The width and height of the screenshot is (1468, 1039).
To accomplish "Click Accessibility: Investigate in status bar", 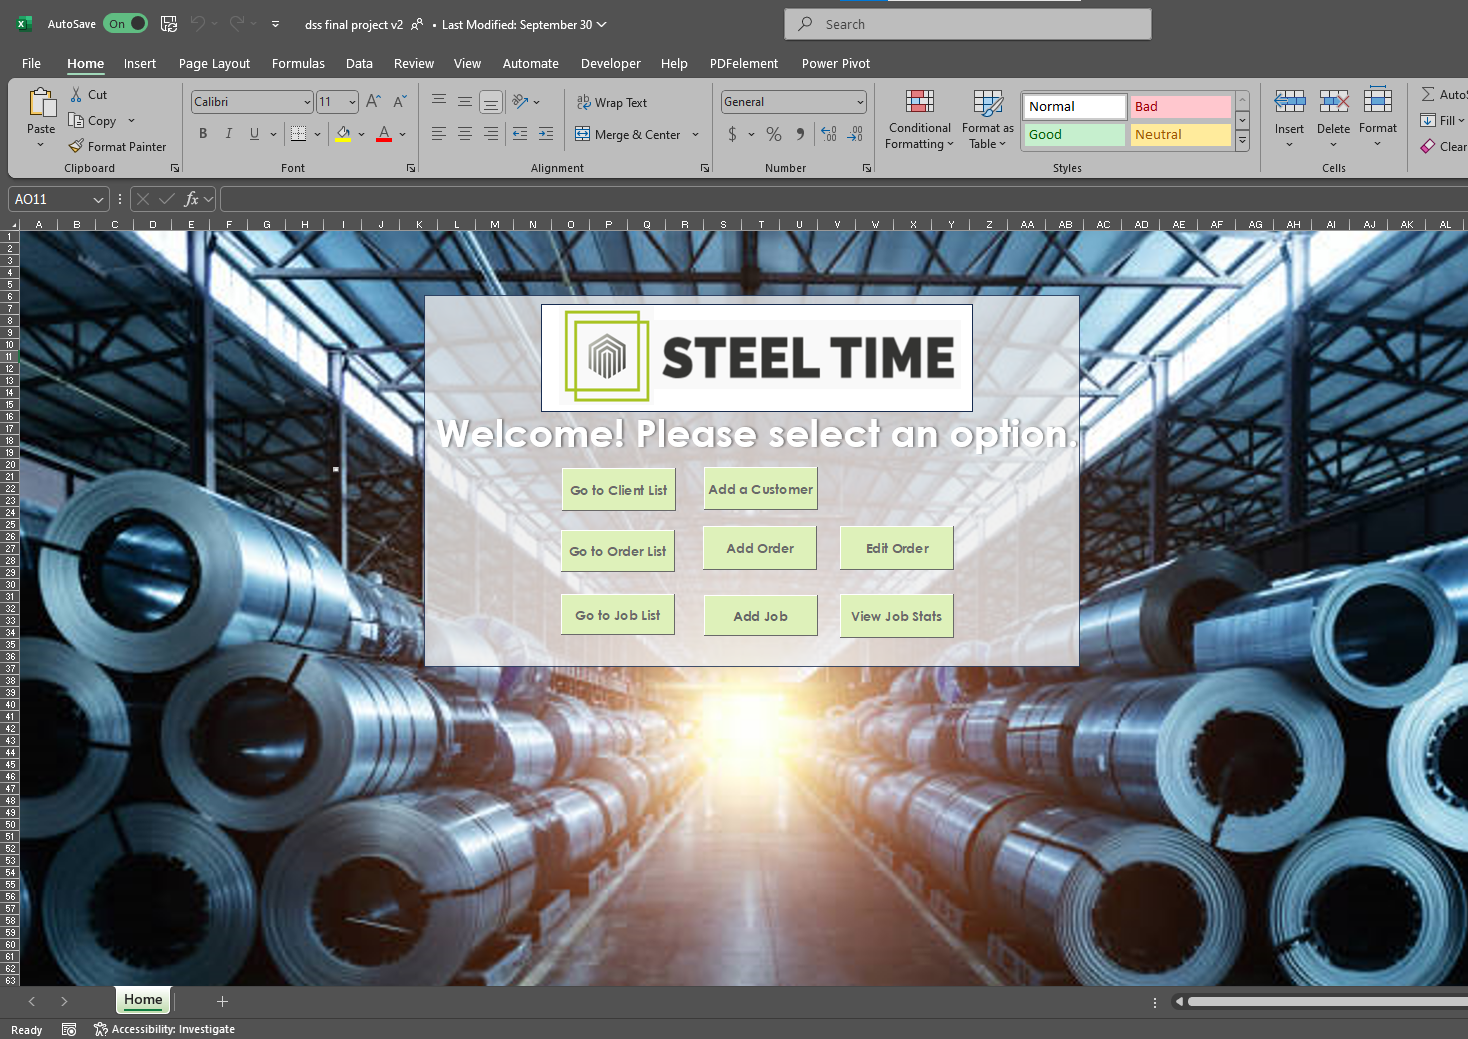I will click(x=165, y=1029).
